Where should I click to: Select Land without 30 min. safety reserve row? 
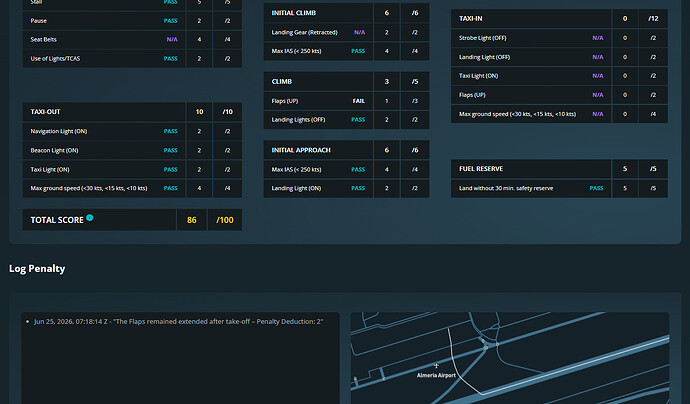pyautogui.click(x=559, y=188)
